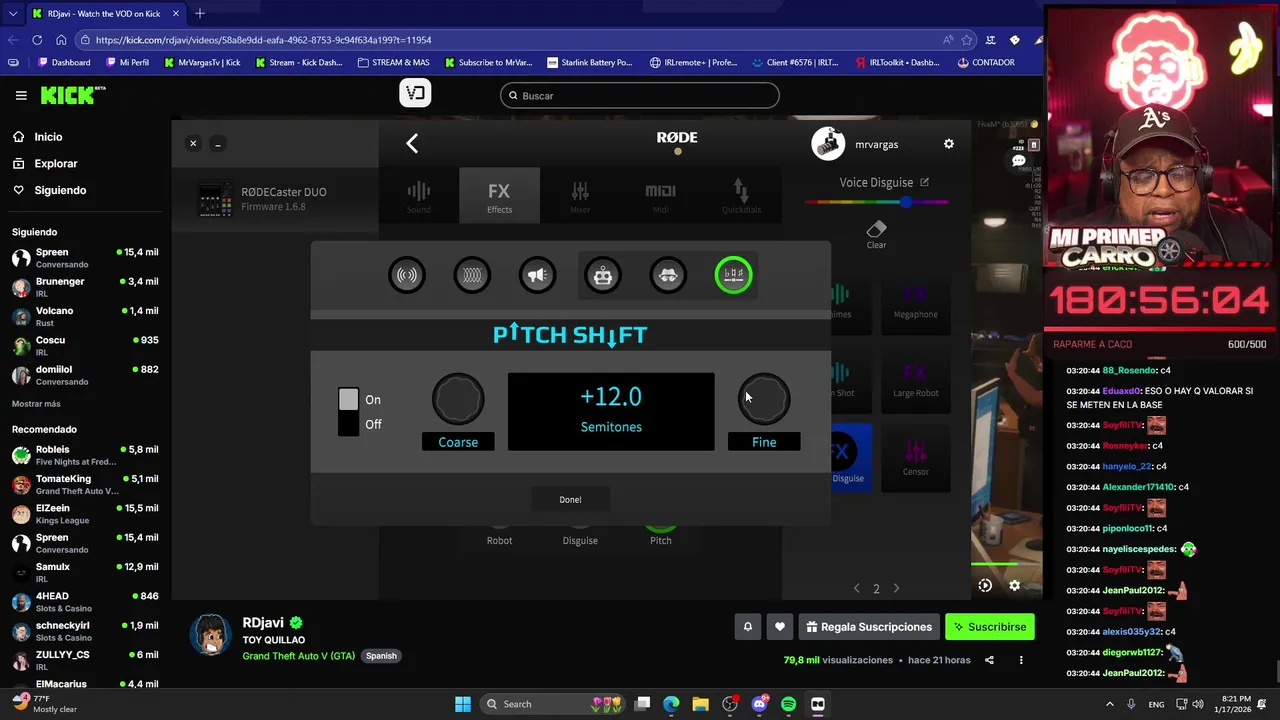Click the Voice Disguise color slider

[877, 202]
